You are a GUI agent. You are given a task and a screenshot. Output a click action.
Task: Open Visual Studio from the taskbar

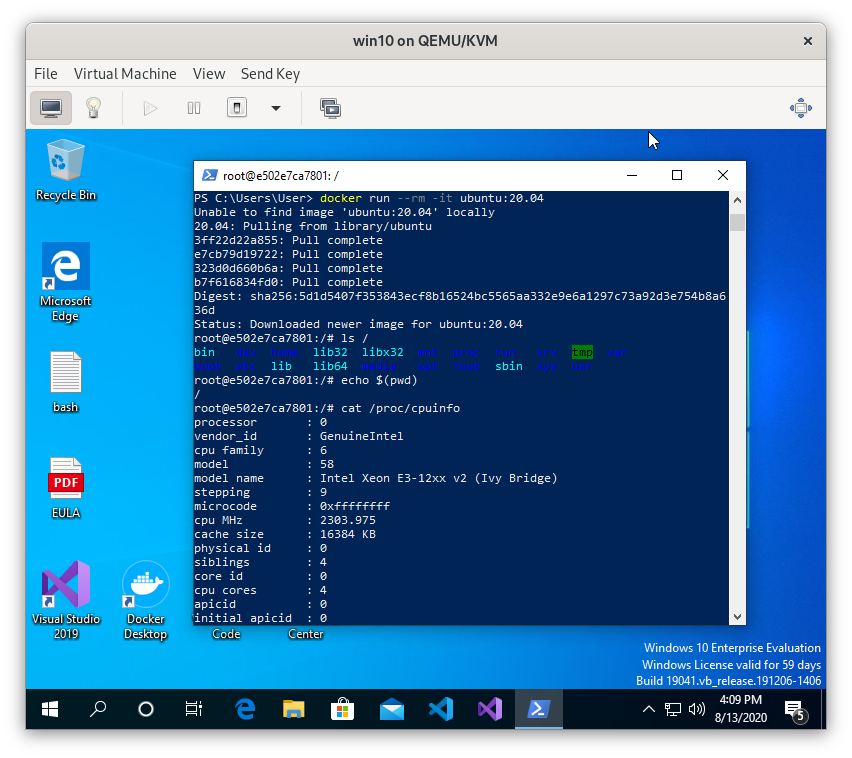[x=490, y=709]
